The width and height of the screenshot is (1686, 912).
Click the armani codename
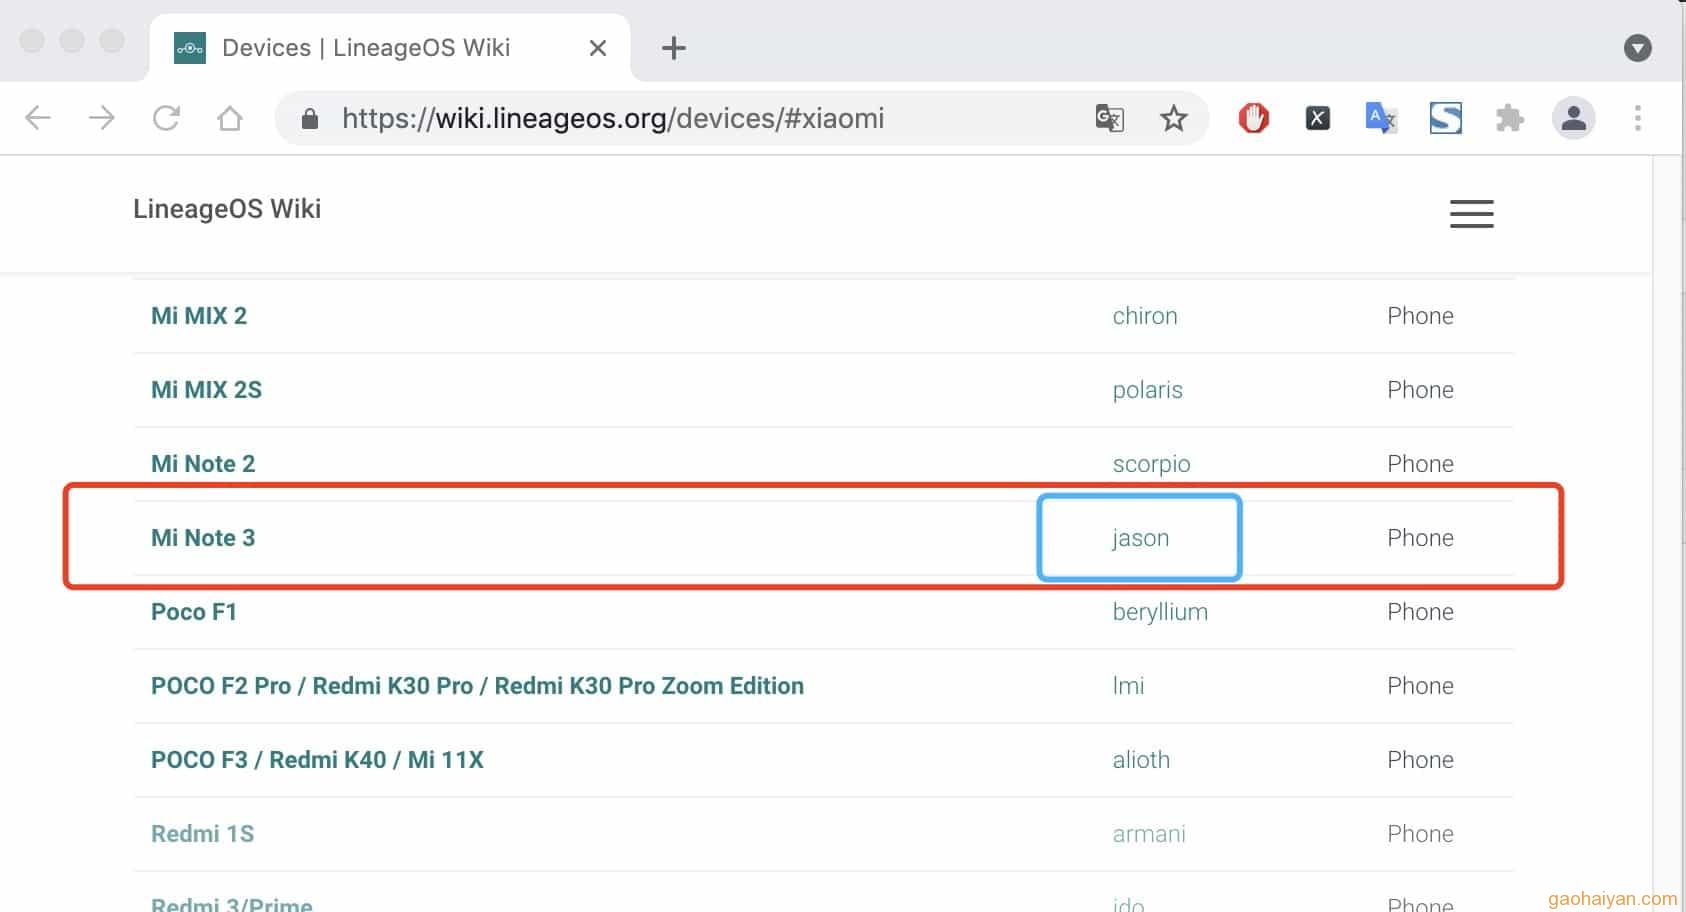click(1149, 833)
